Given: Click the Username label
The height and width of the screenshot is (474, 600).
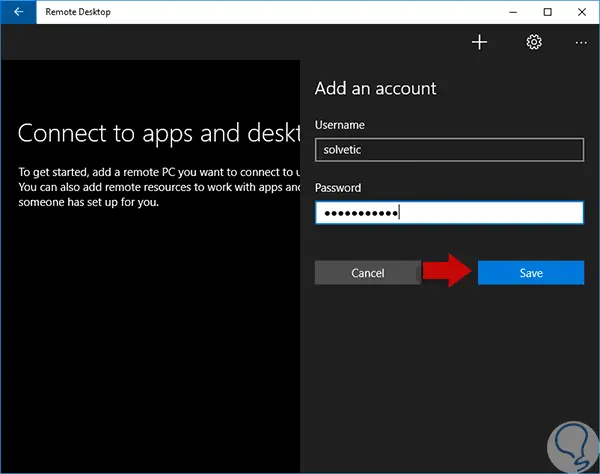Looking at the screenshot, I should [x=339, y=125].
